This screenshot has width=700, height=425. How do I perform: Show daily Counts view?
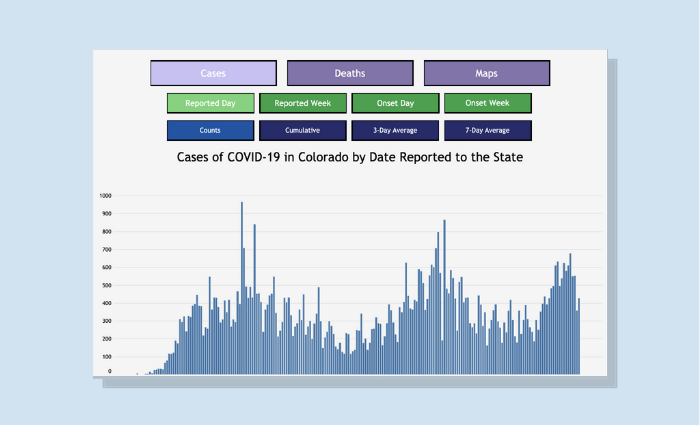pyautogui.click(x=211, y=131)
